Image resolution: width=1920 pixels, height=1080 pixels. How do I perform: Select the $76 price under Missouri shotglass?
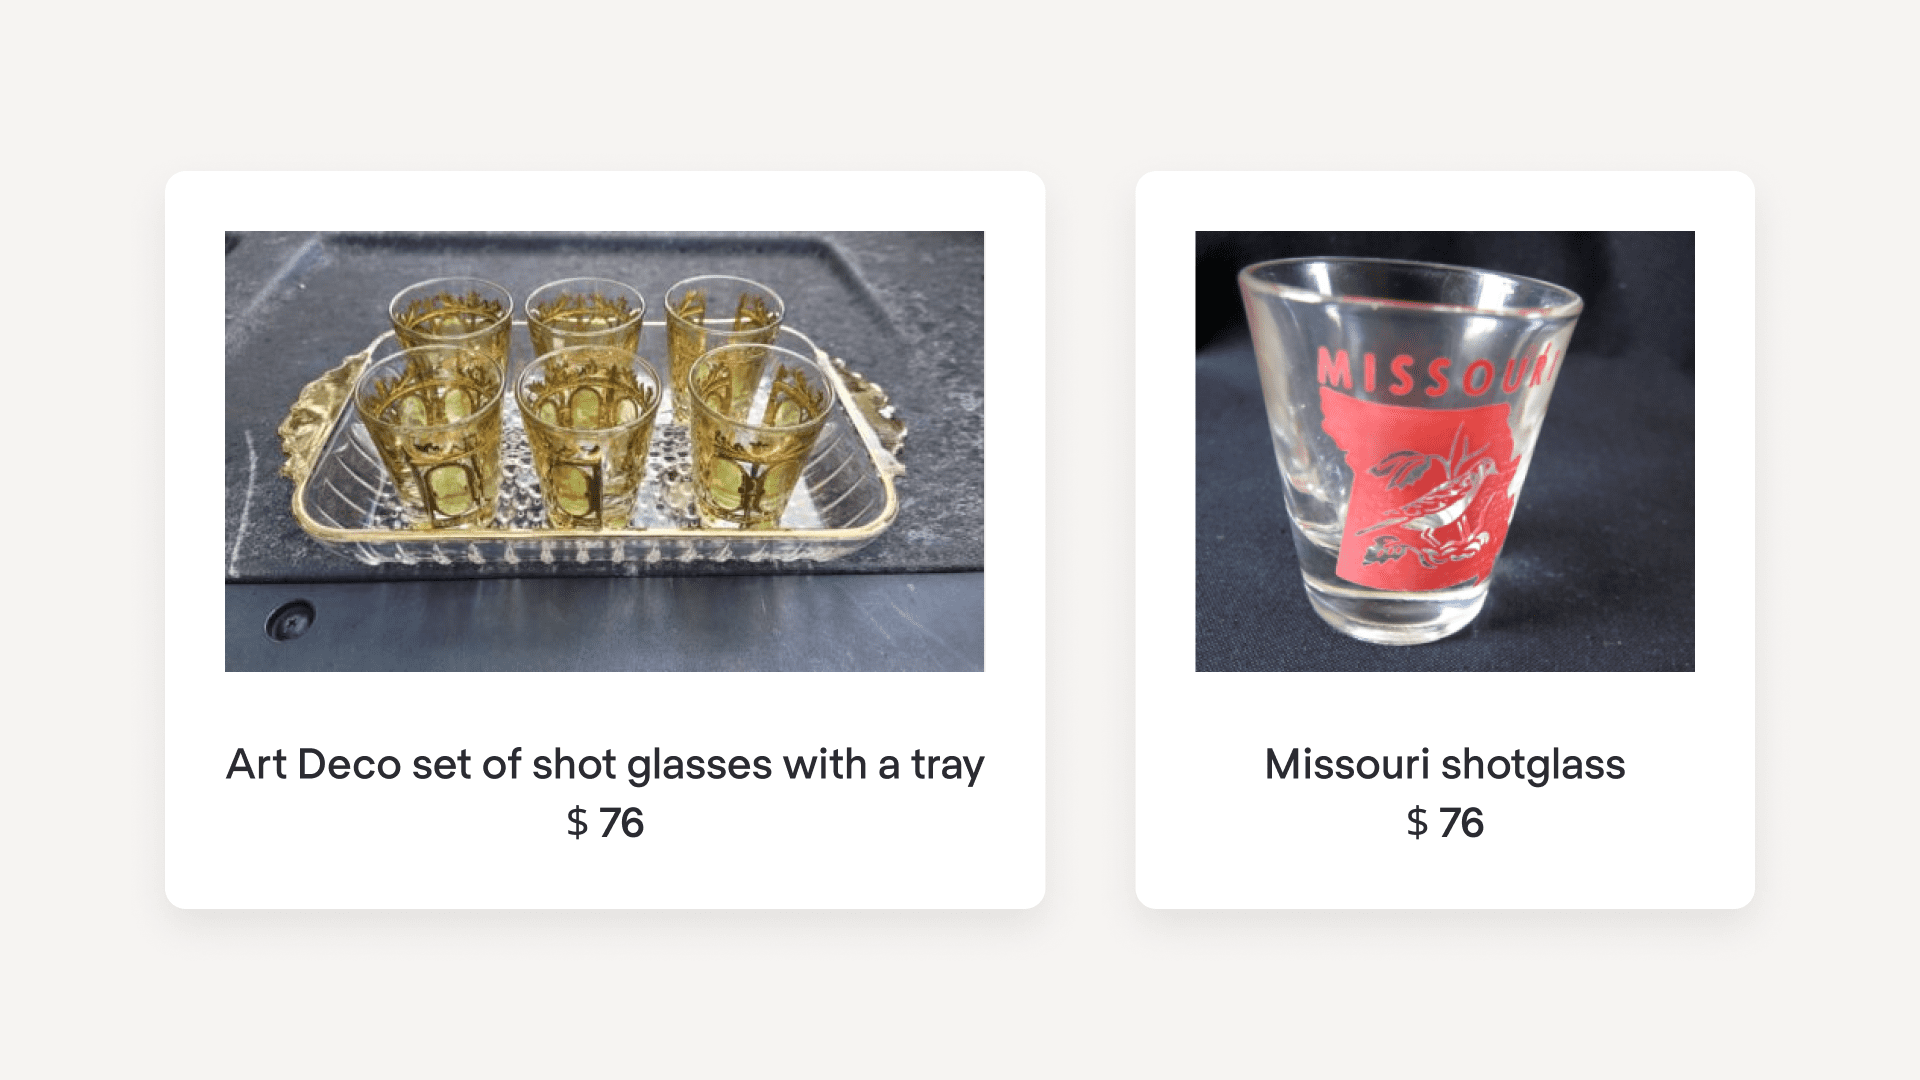click(1444, 823)
